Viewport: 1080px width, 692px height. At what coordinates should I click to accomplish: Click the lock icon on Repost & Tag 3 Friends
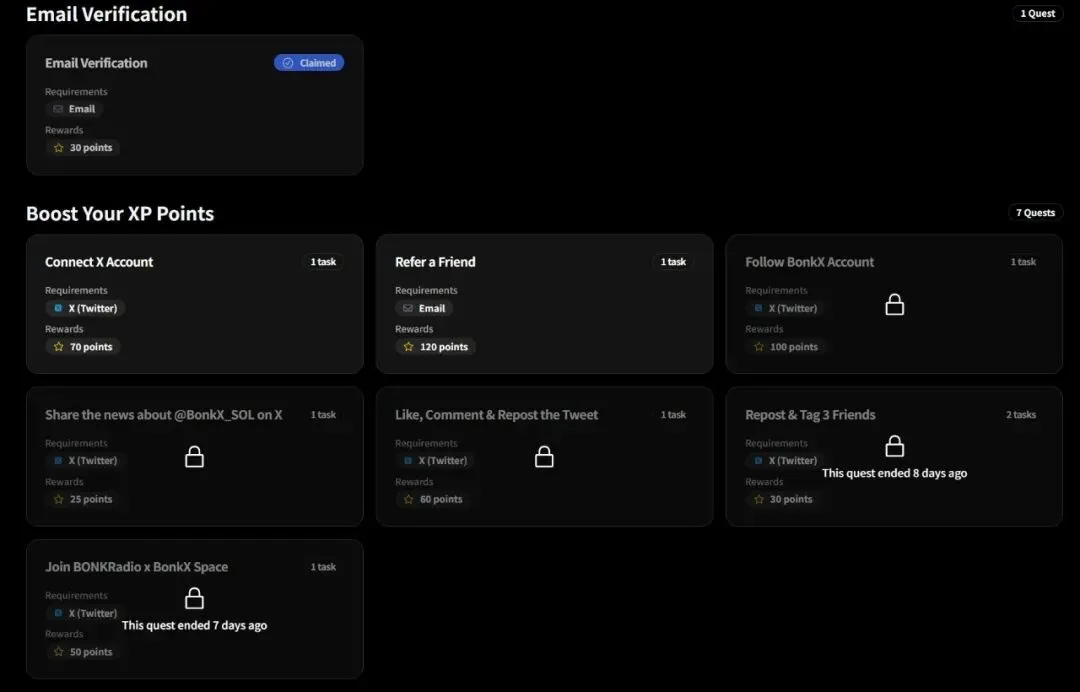point(894,445)
